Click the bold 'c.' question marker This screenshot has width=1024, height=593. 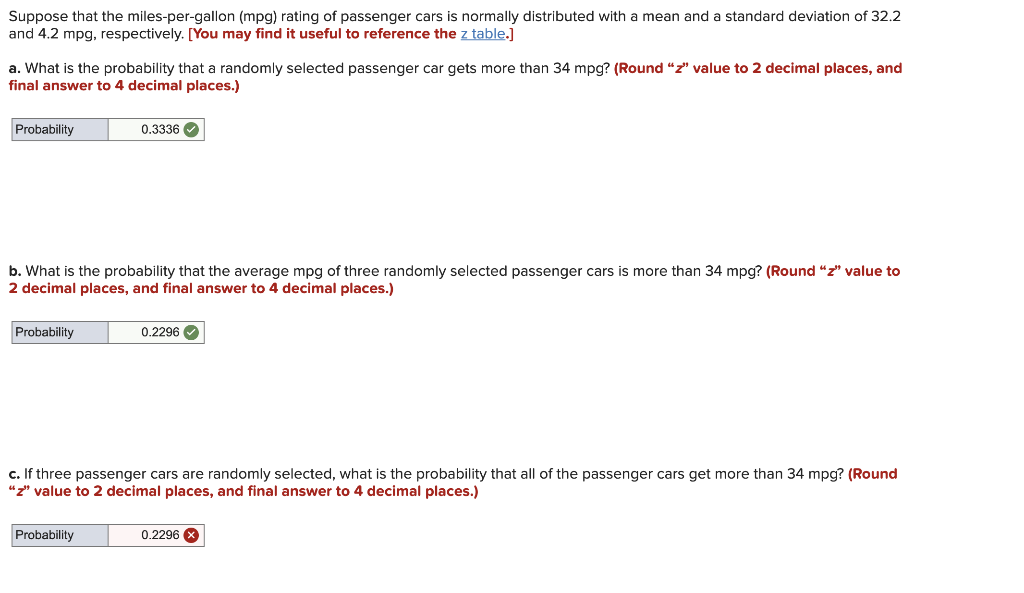14,474
